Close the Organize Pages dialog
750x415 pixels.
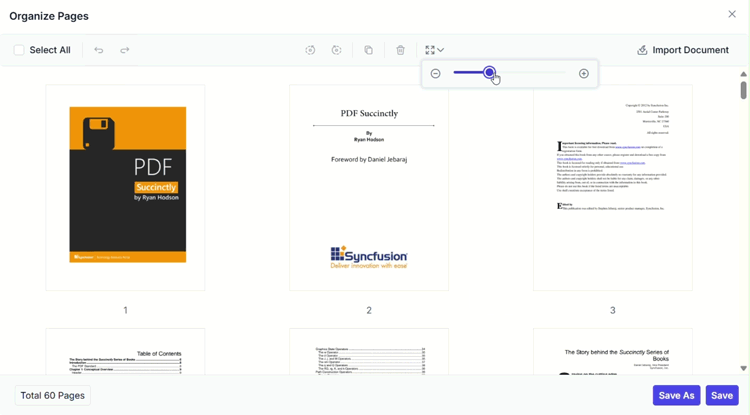732,15
